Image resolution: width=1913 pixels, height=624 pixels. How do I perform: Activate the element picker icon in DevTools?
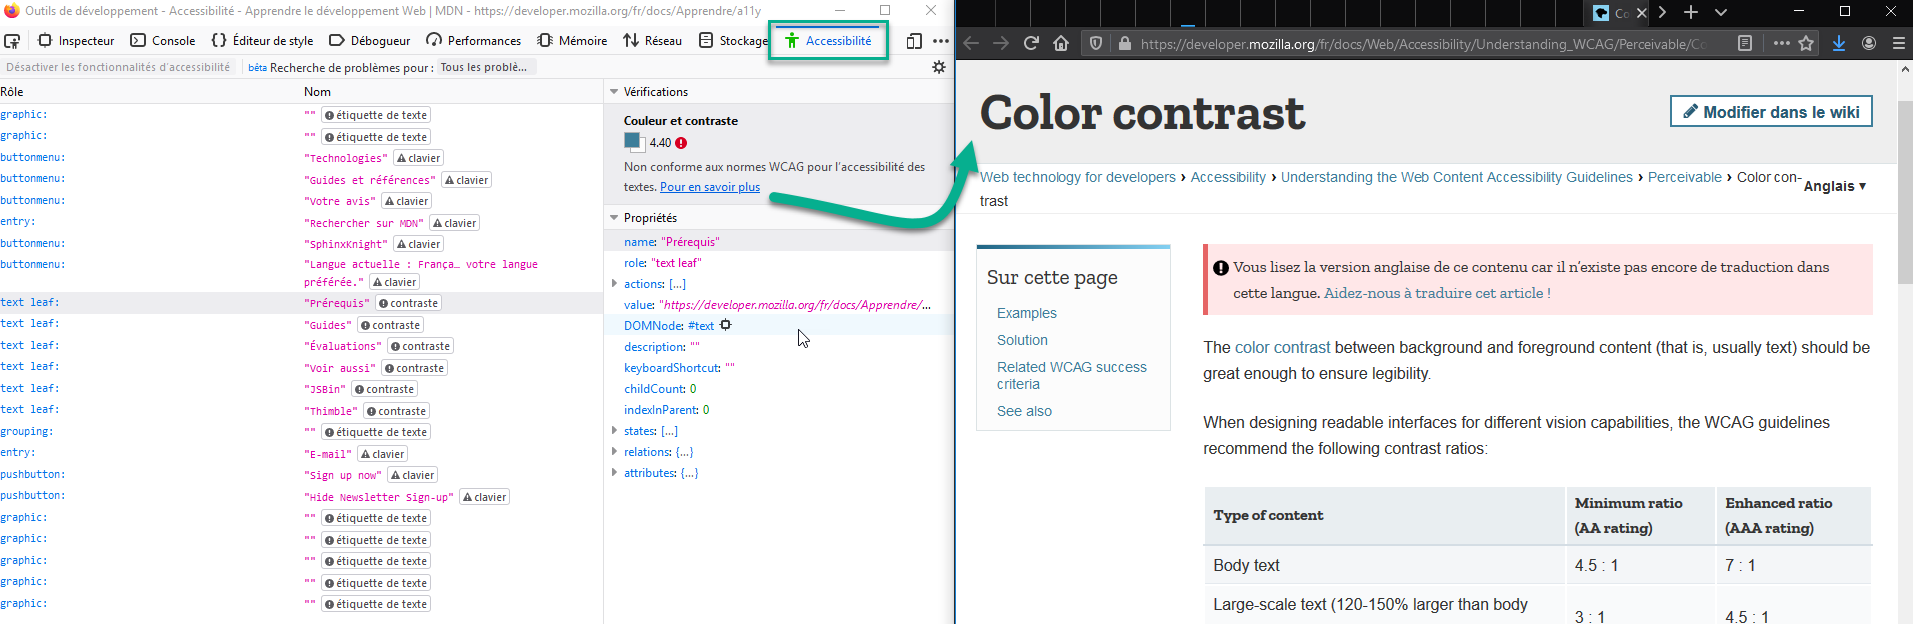coord(12,41)
